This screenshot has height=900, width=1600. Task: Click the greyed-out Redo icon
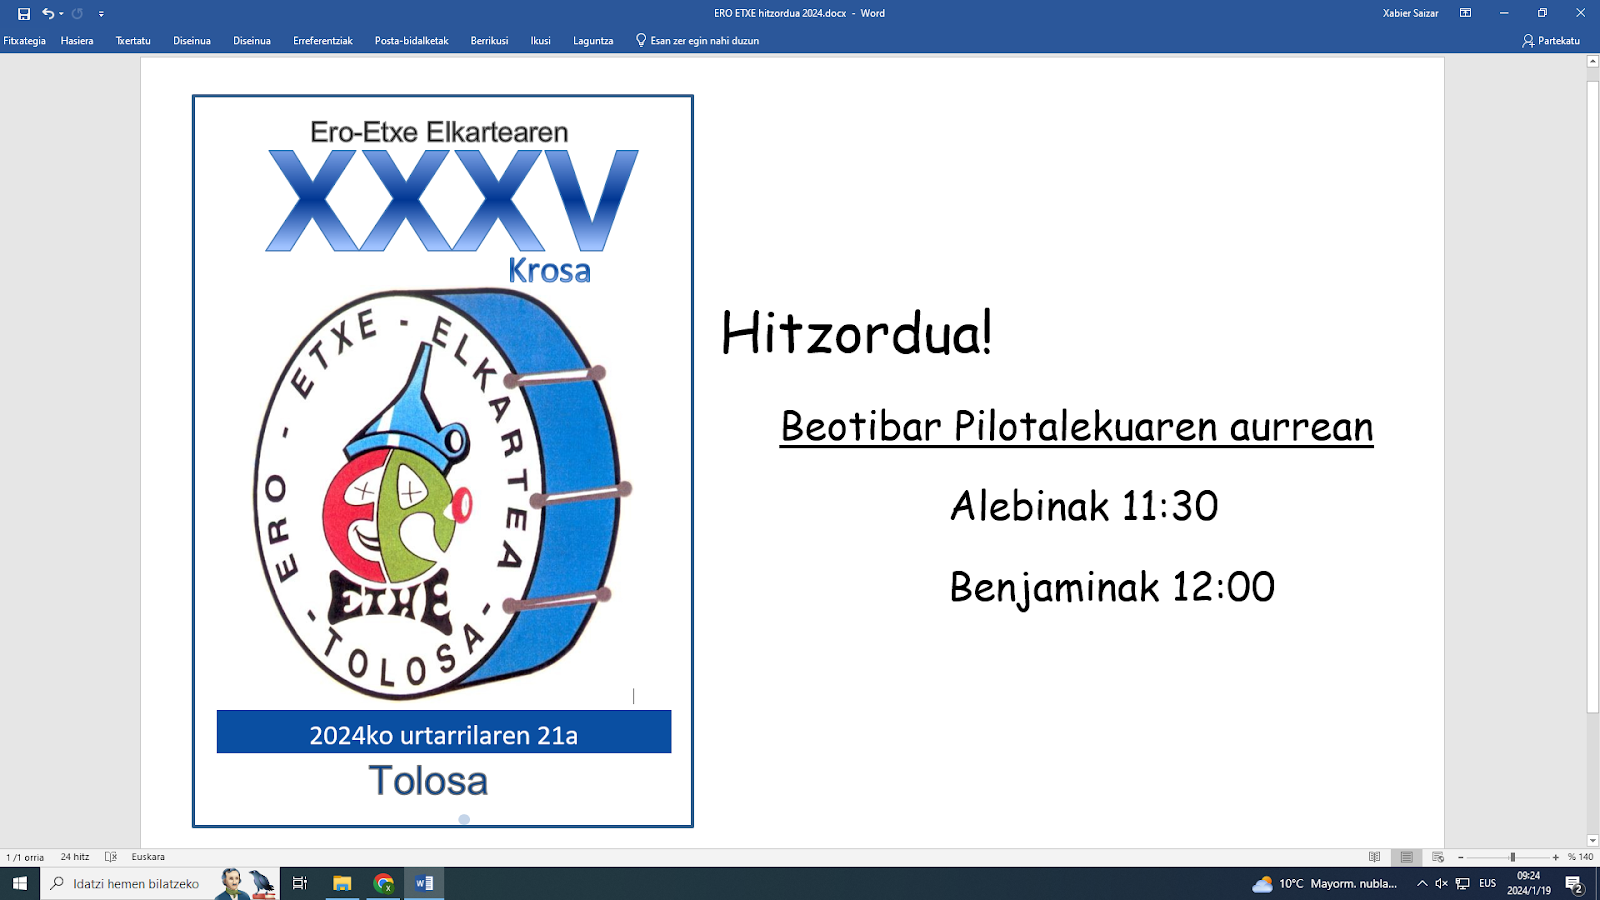[77, 14]
